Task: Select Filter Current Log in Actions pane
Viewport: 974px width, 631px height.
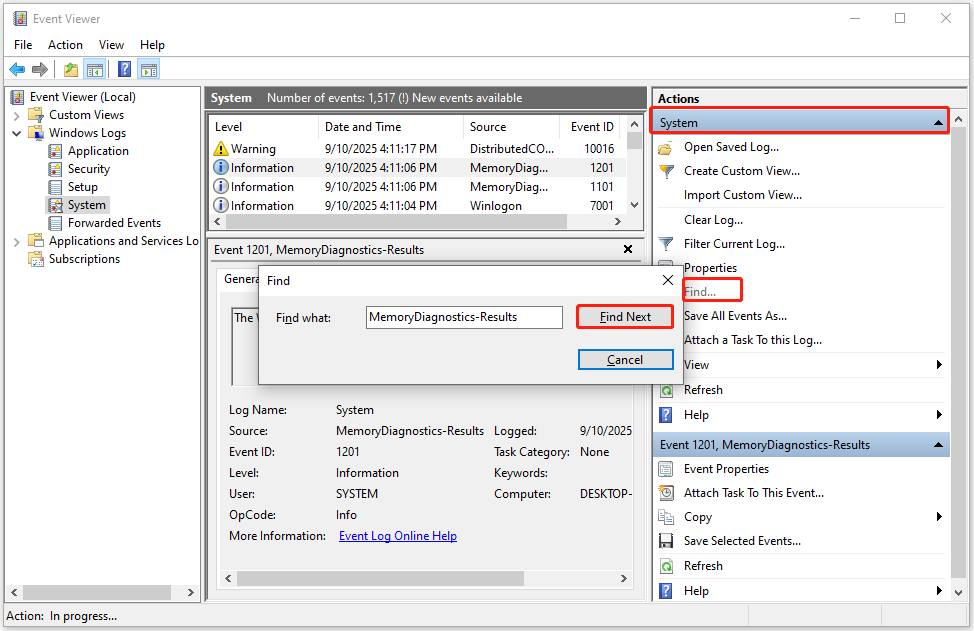Action: point(736,243)
